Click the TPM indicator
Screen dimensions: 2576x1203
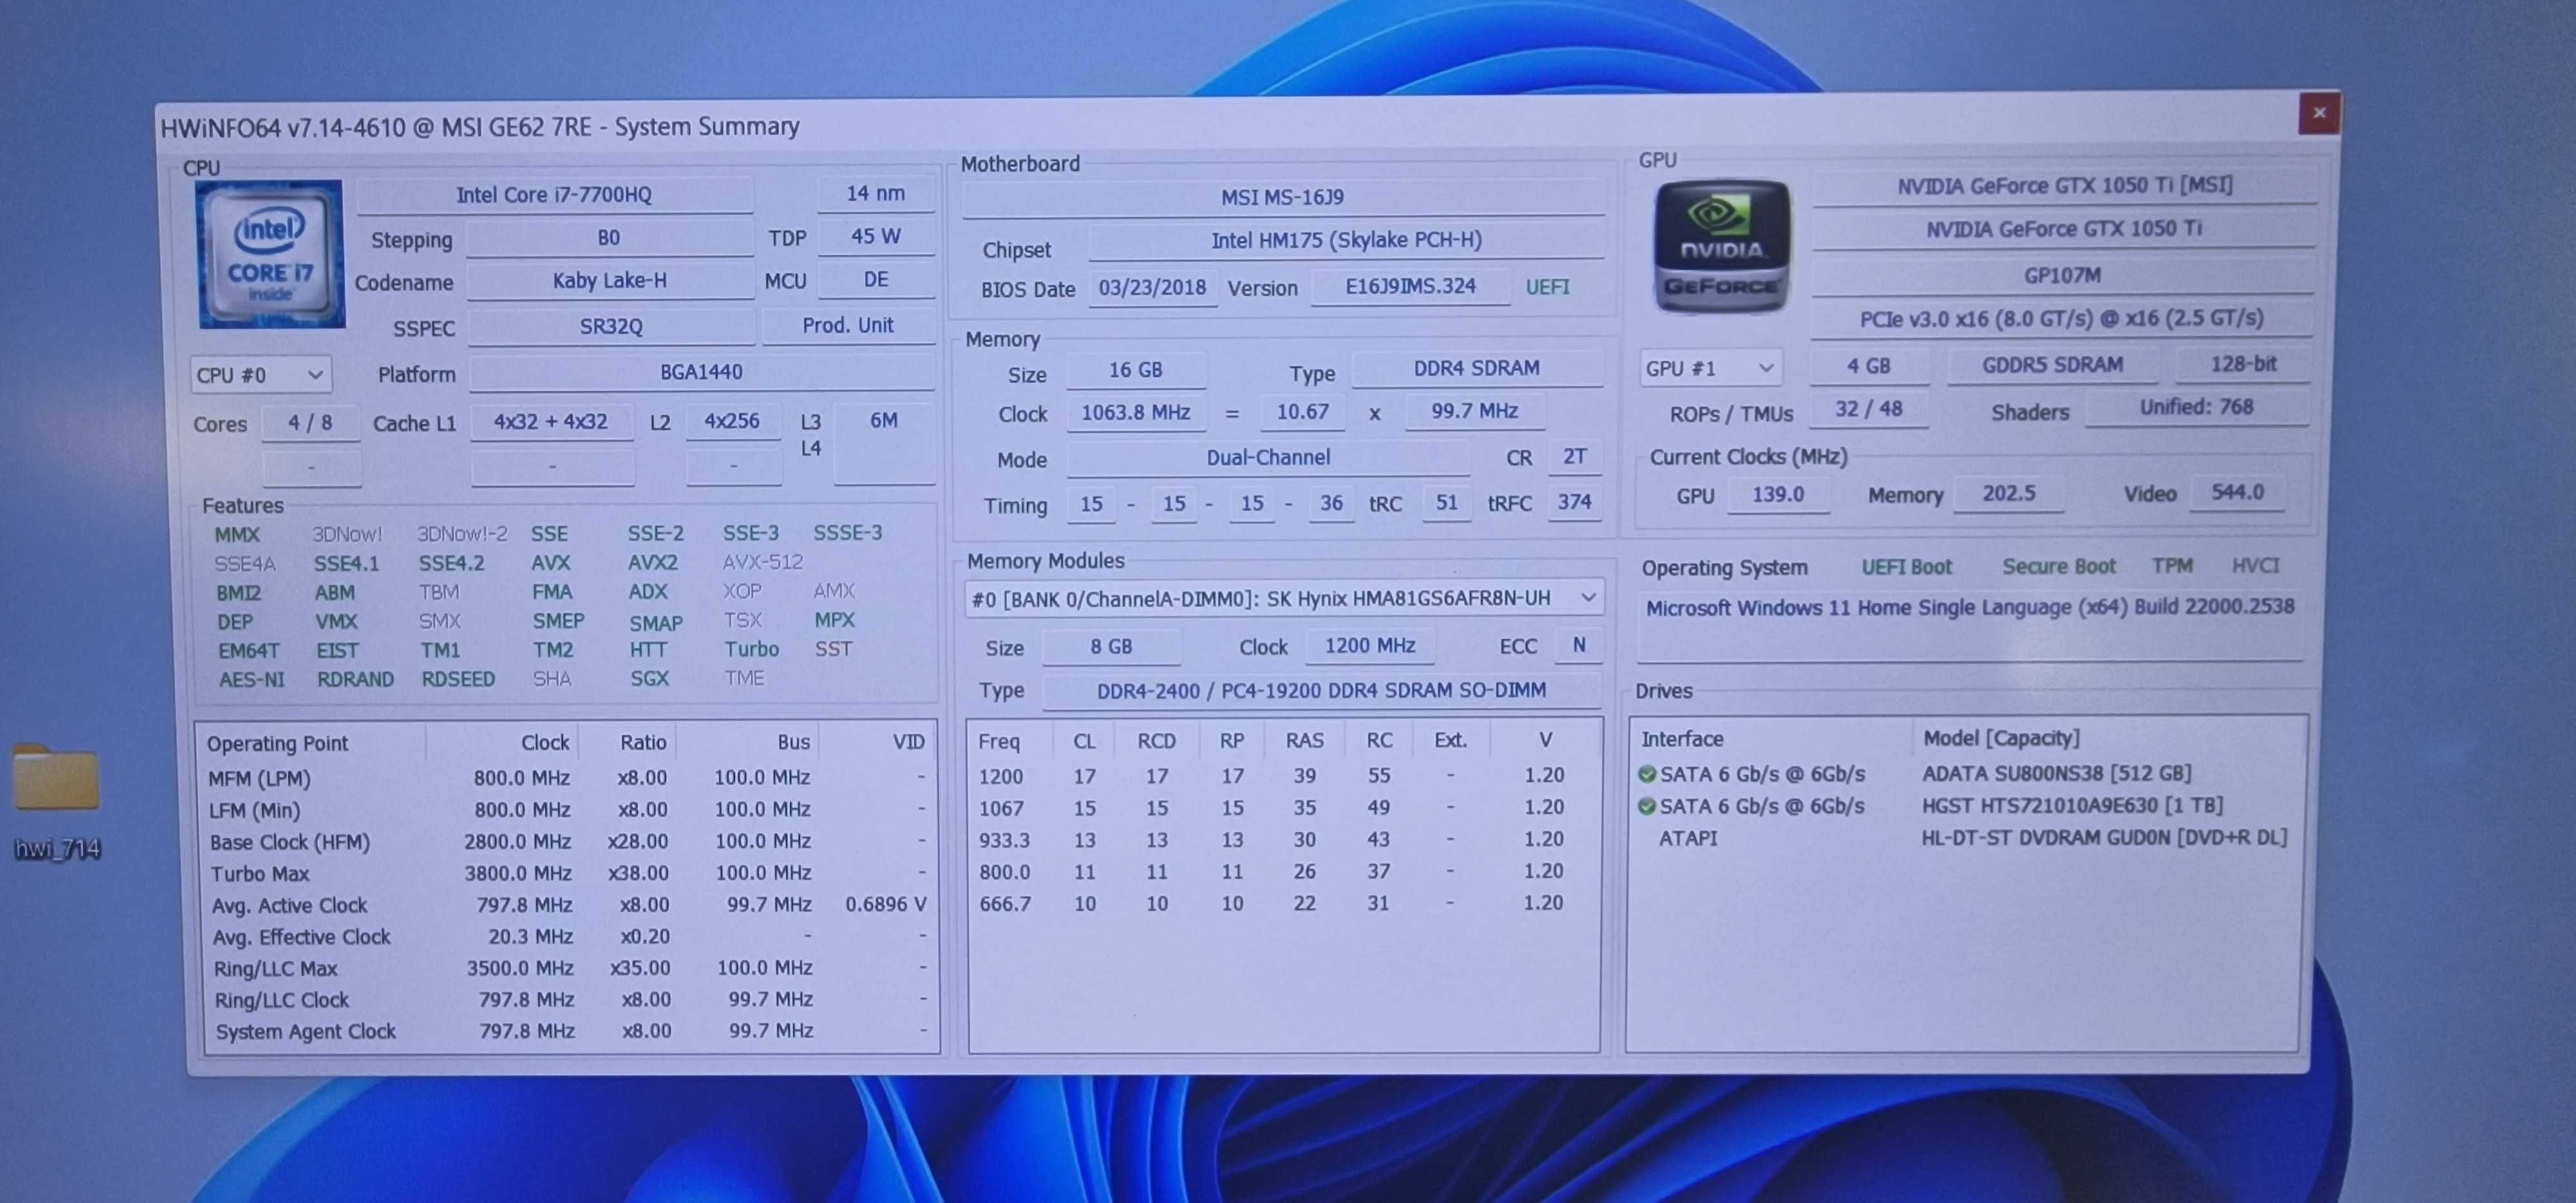2172,566
